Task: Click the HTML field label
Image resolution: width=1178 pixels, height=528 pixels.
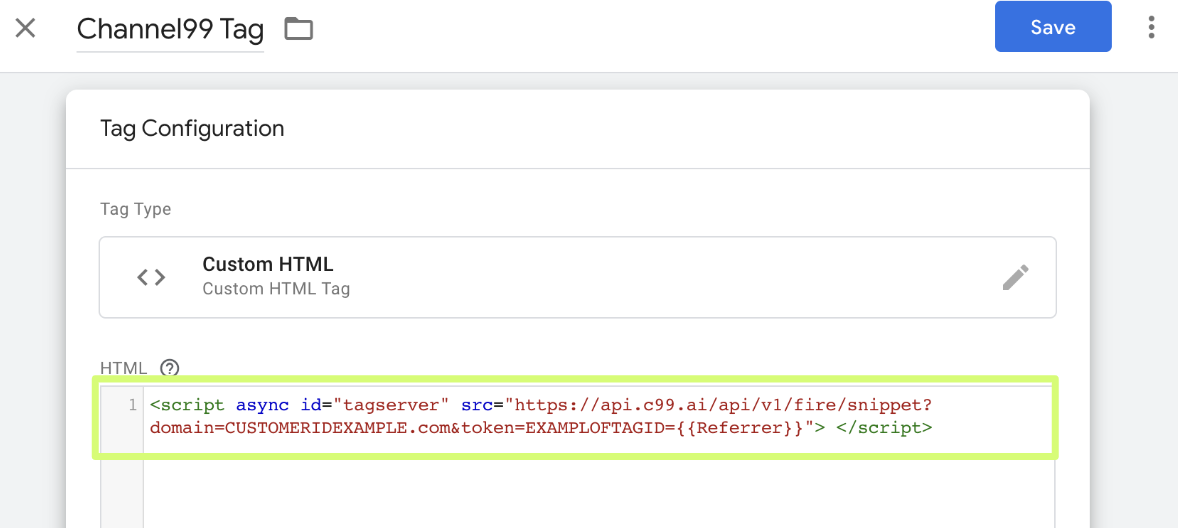Action: 124,367
